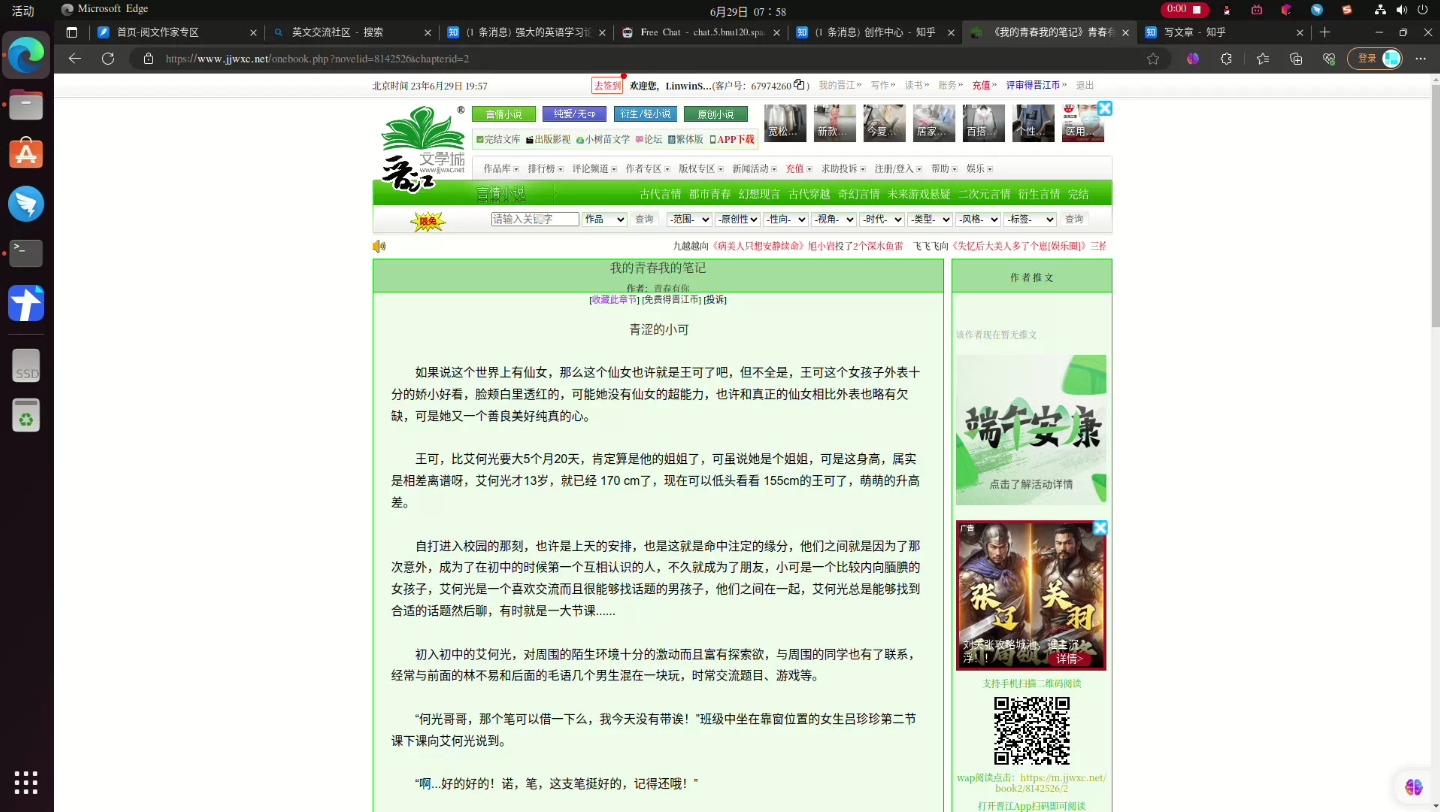Open the tab actions menu icon
This screenshot has height=812, width=1440.
[72, 32]
